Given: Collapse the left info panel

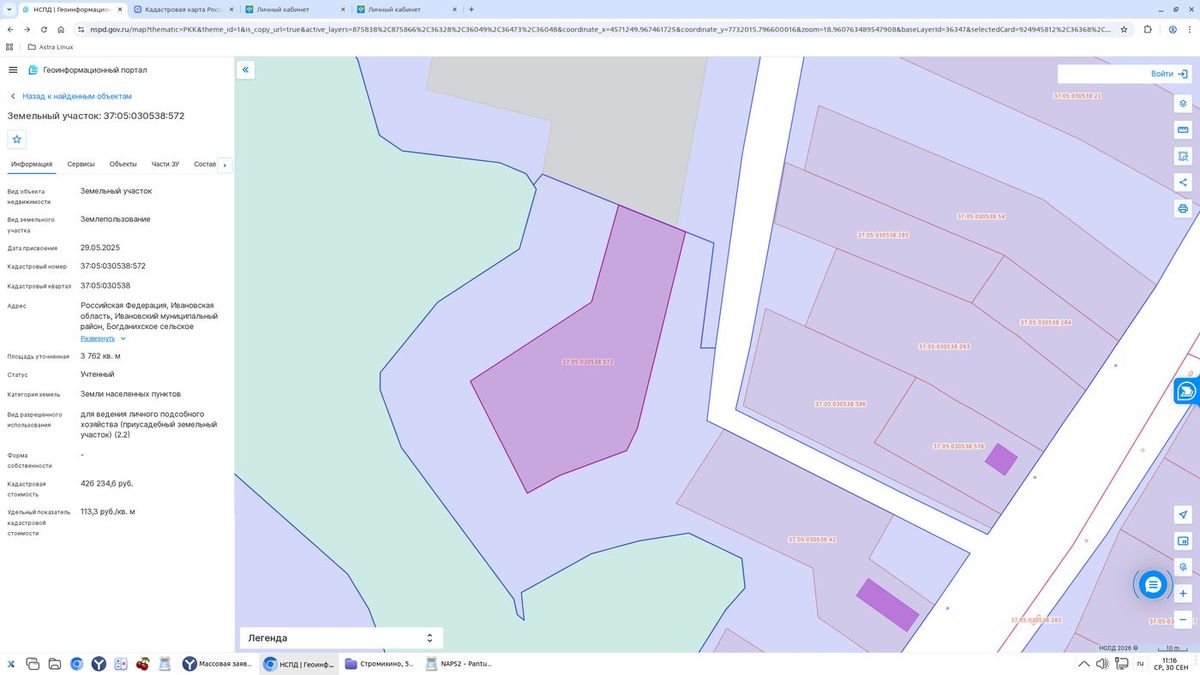Looking at the screenshot, I should pos(246,70).
